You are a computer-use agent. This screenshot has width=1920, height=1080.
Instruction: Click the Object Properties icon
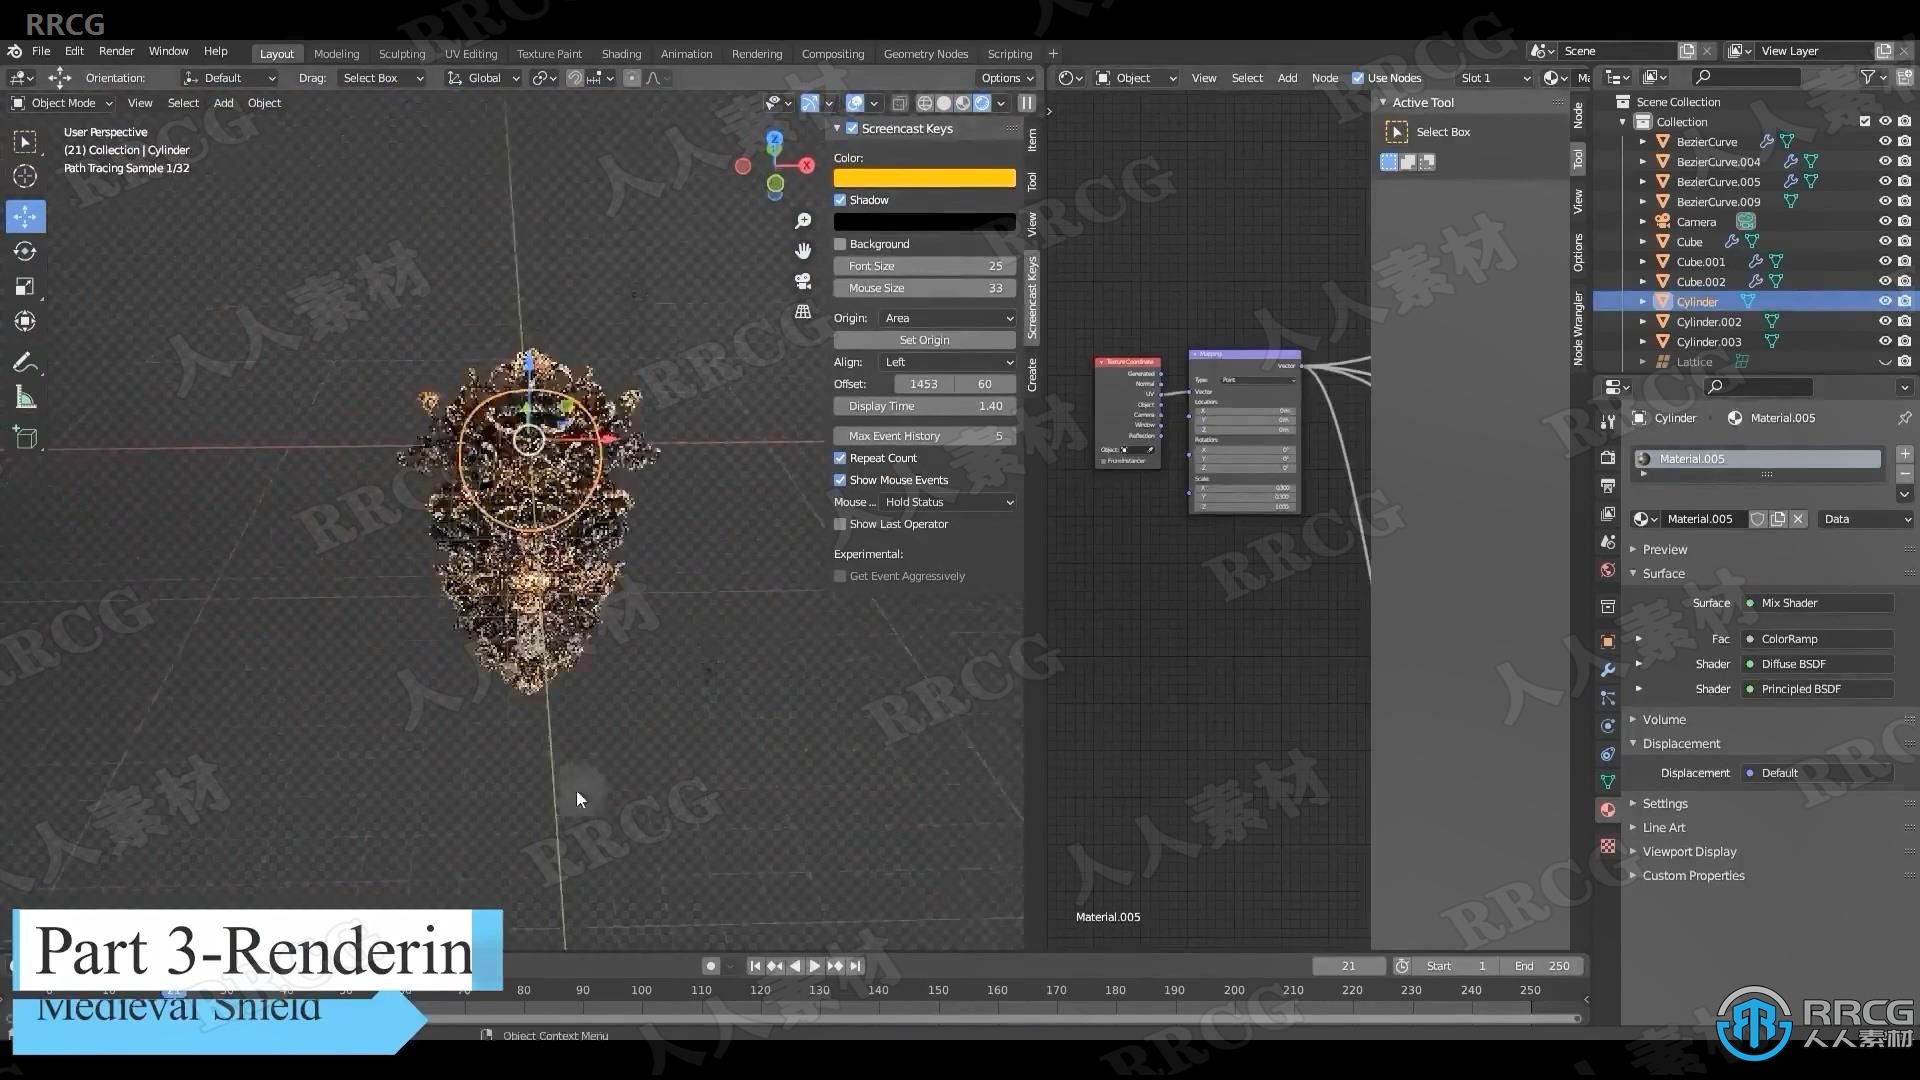point(1609,638)
